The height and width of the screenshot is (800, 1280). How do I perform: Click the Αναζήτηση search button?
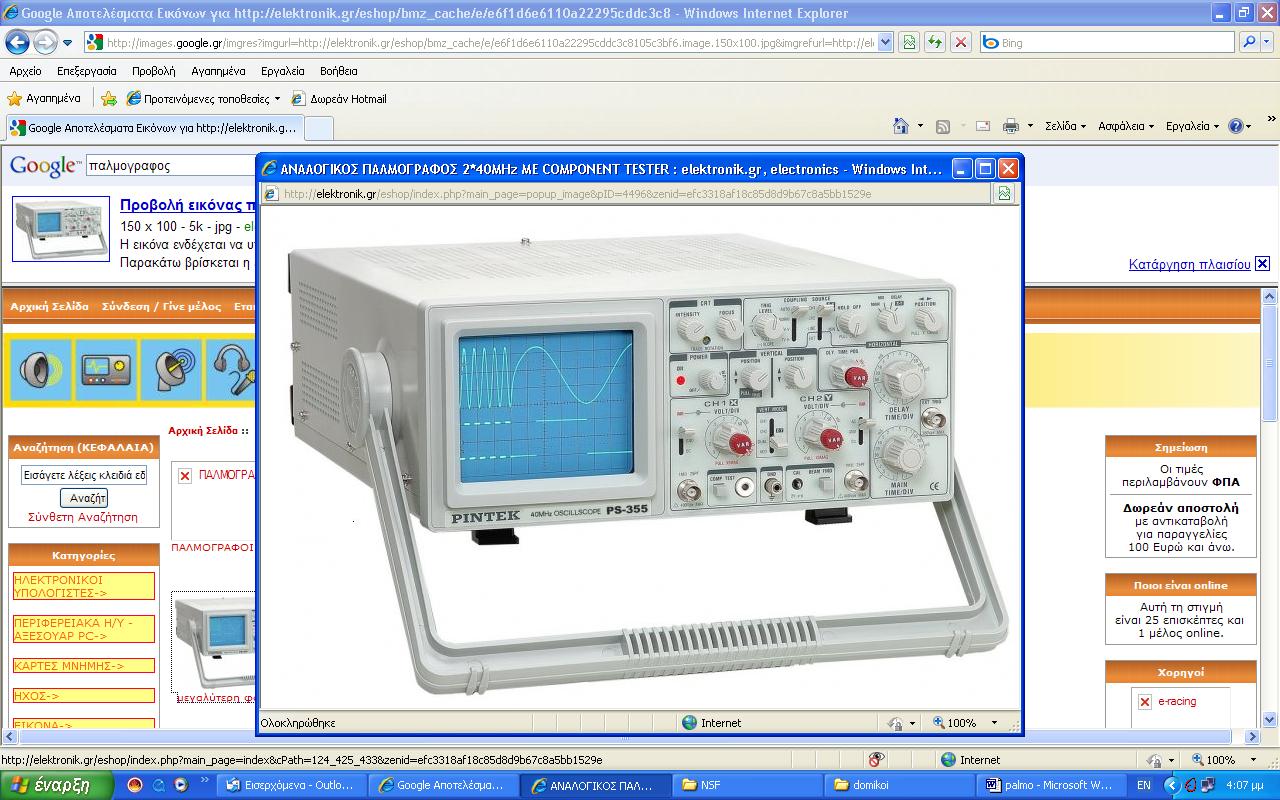(84, 498)
